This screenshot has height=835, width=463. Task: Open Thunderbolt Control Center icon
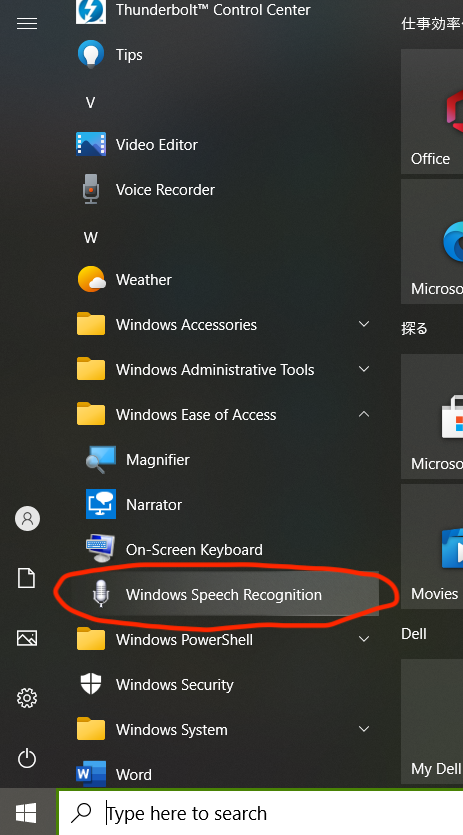click(x=91, y=11)
